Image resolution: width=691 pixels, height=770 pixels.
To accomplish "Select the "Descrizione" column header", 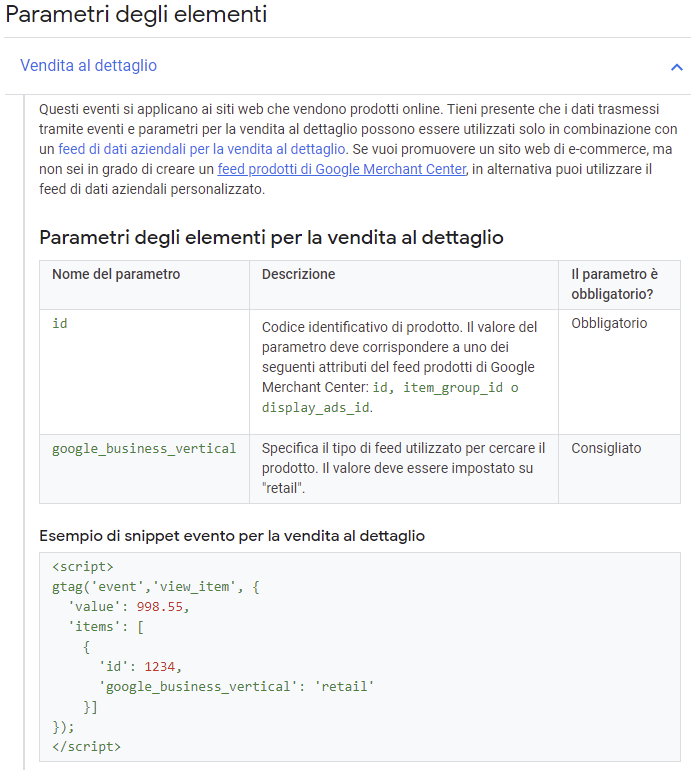I will point(298,274).
